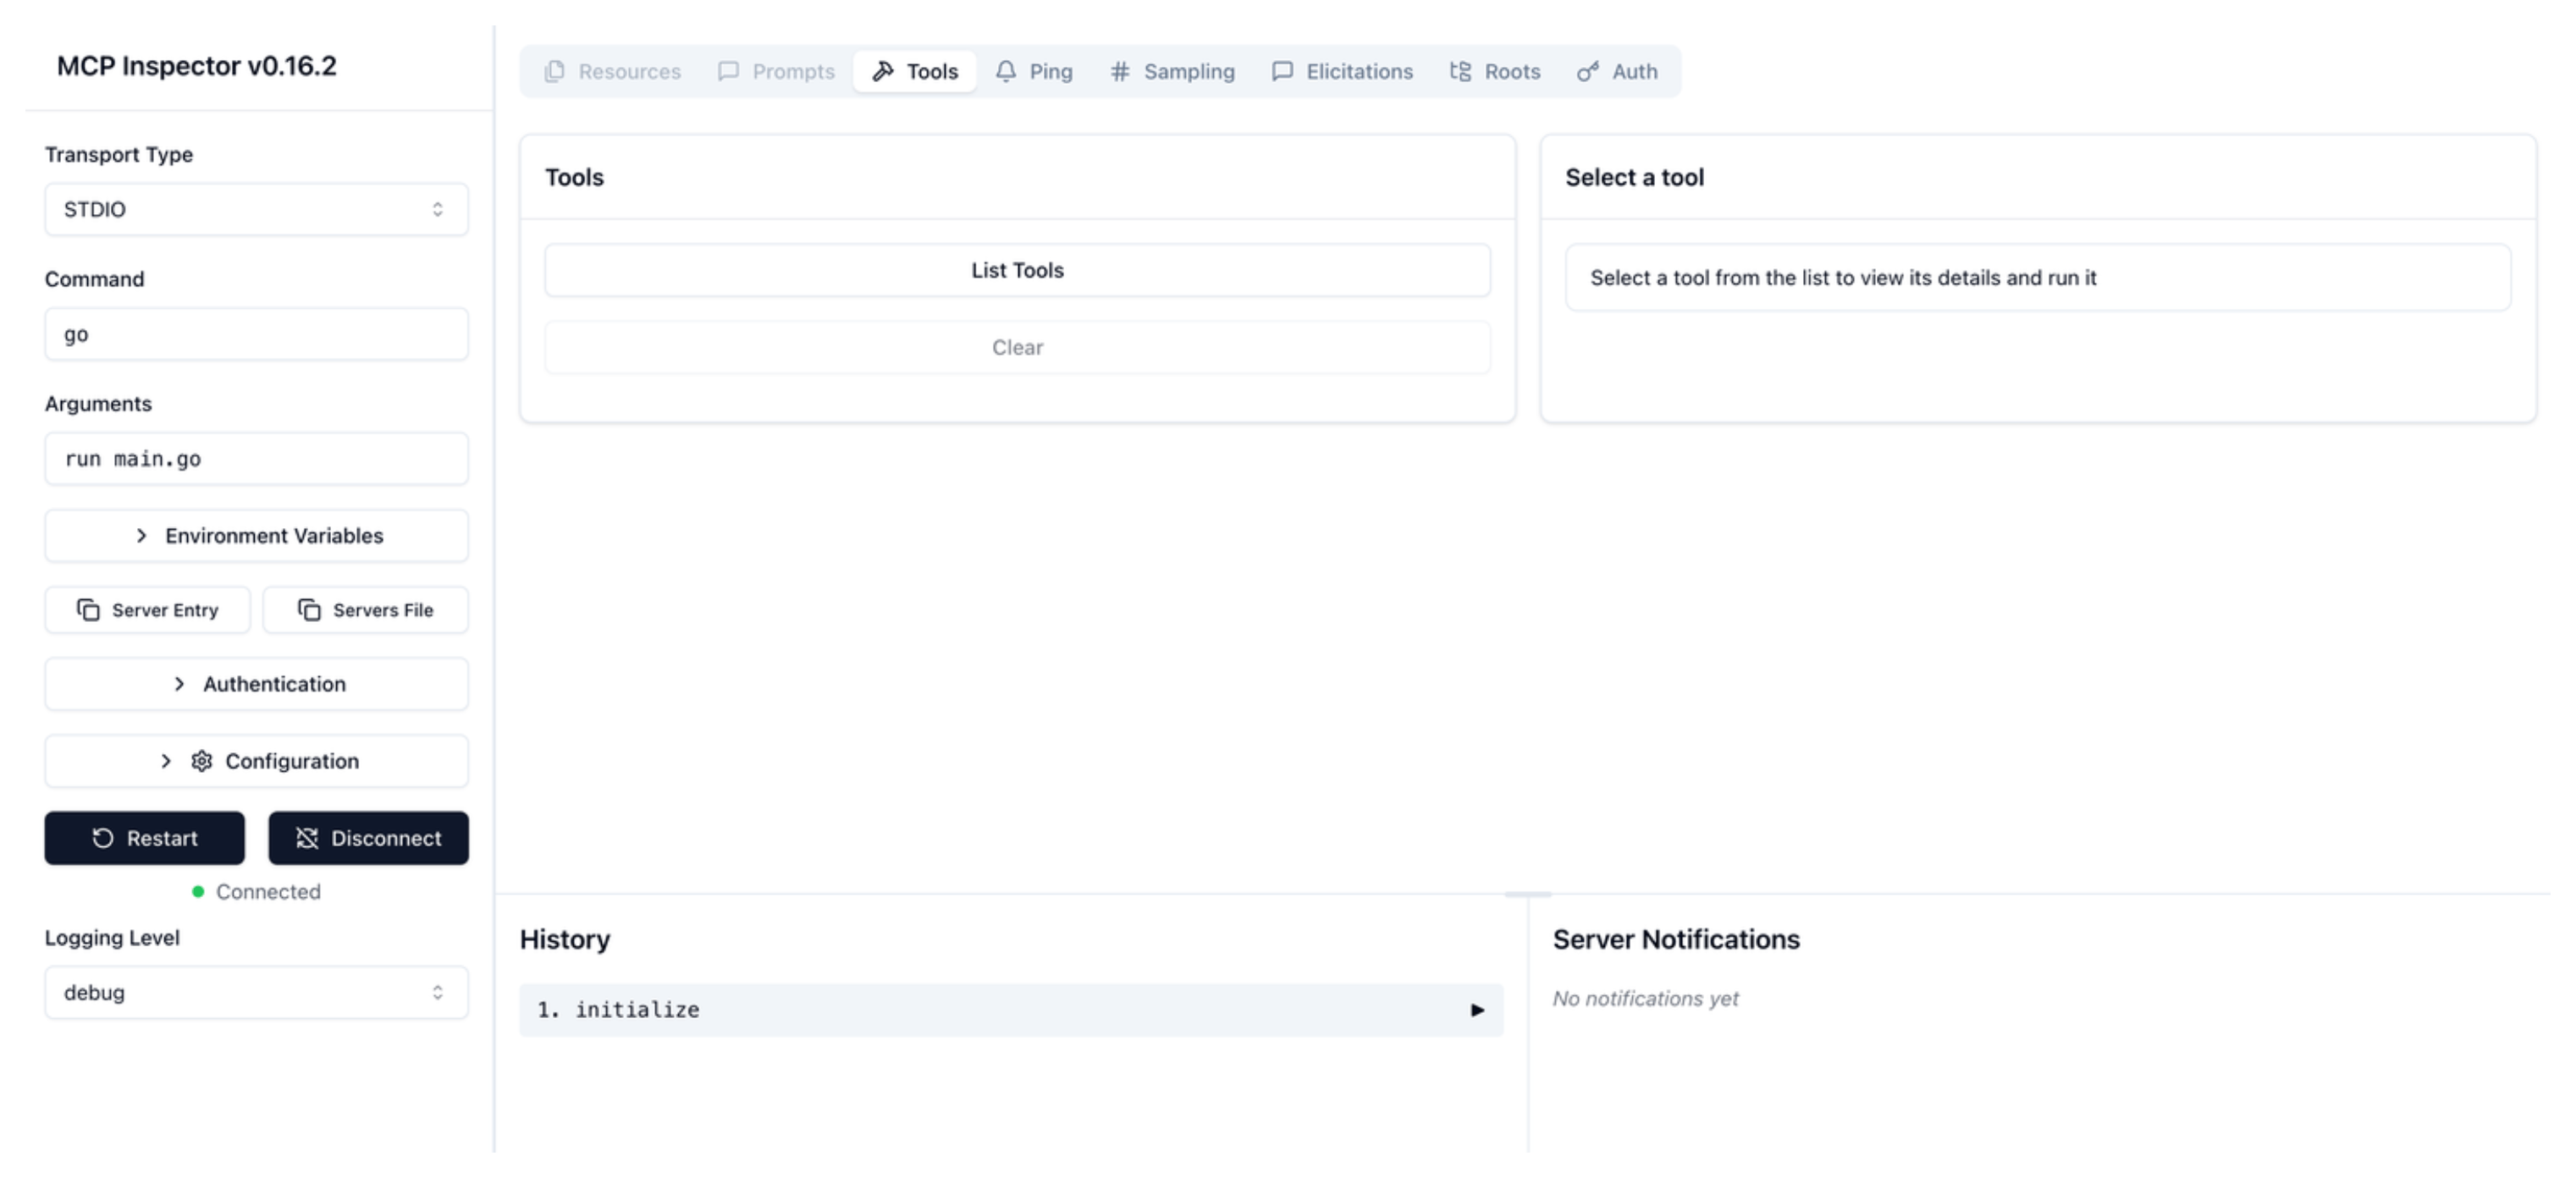Click the bell icon for Ping
2576x1178 pixels.
pos(1006,71)
